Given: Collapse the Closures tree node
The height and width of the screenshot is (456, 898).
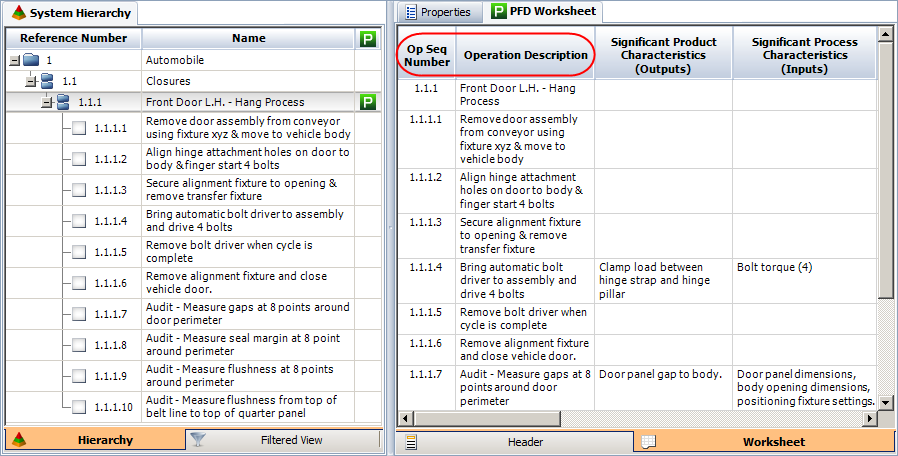Looking at the screenshot, I should 30,81.
